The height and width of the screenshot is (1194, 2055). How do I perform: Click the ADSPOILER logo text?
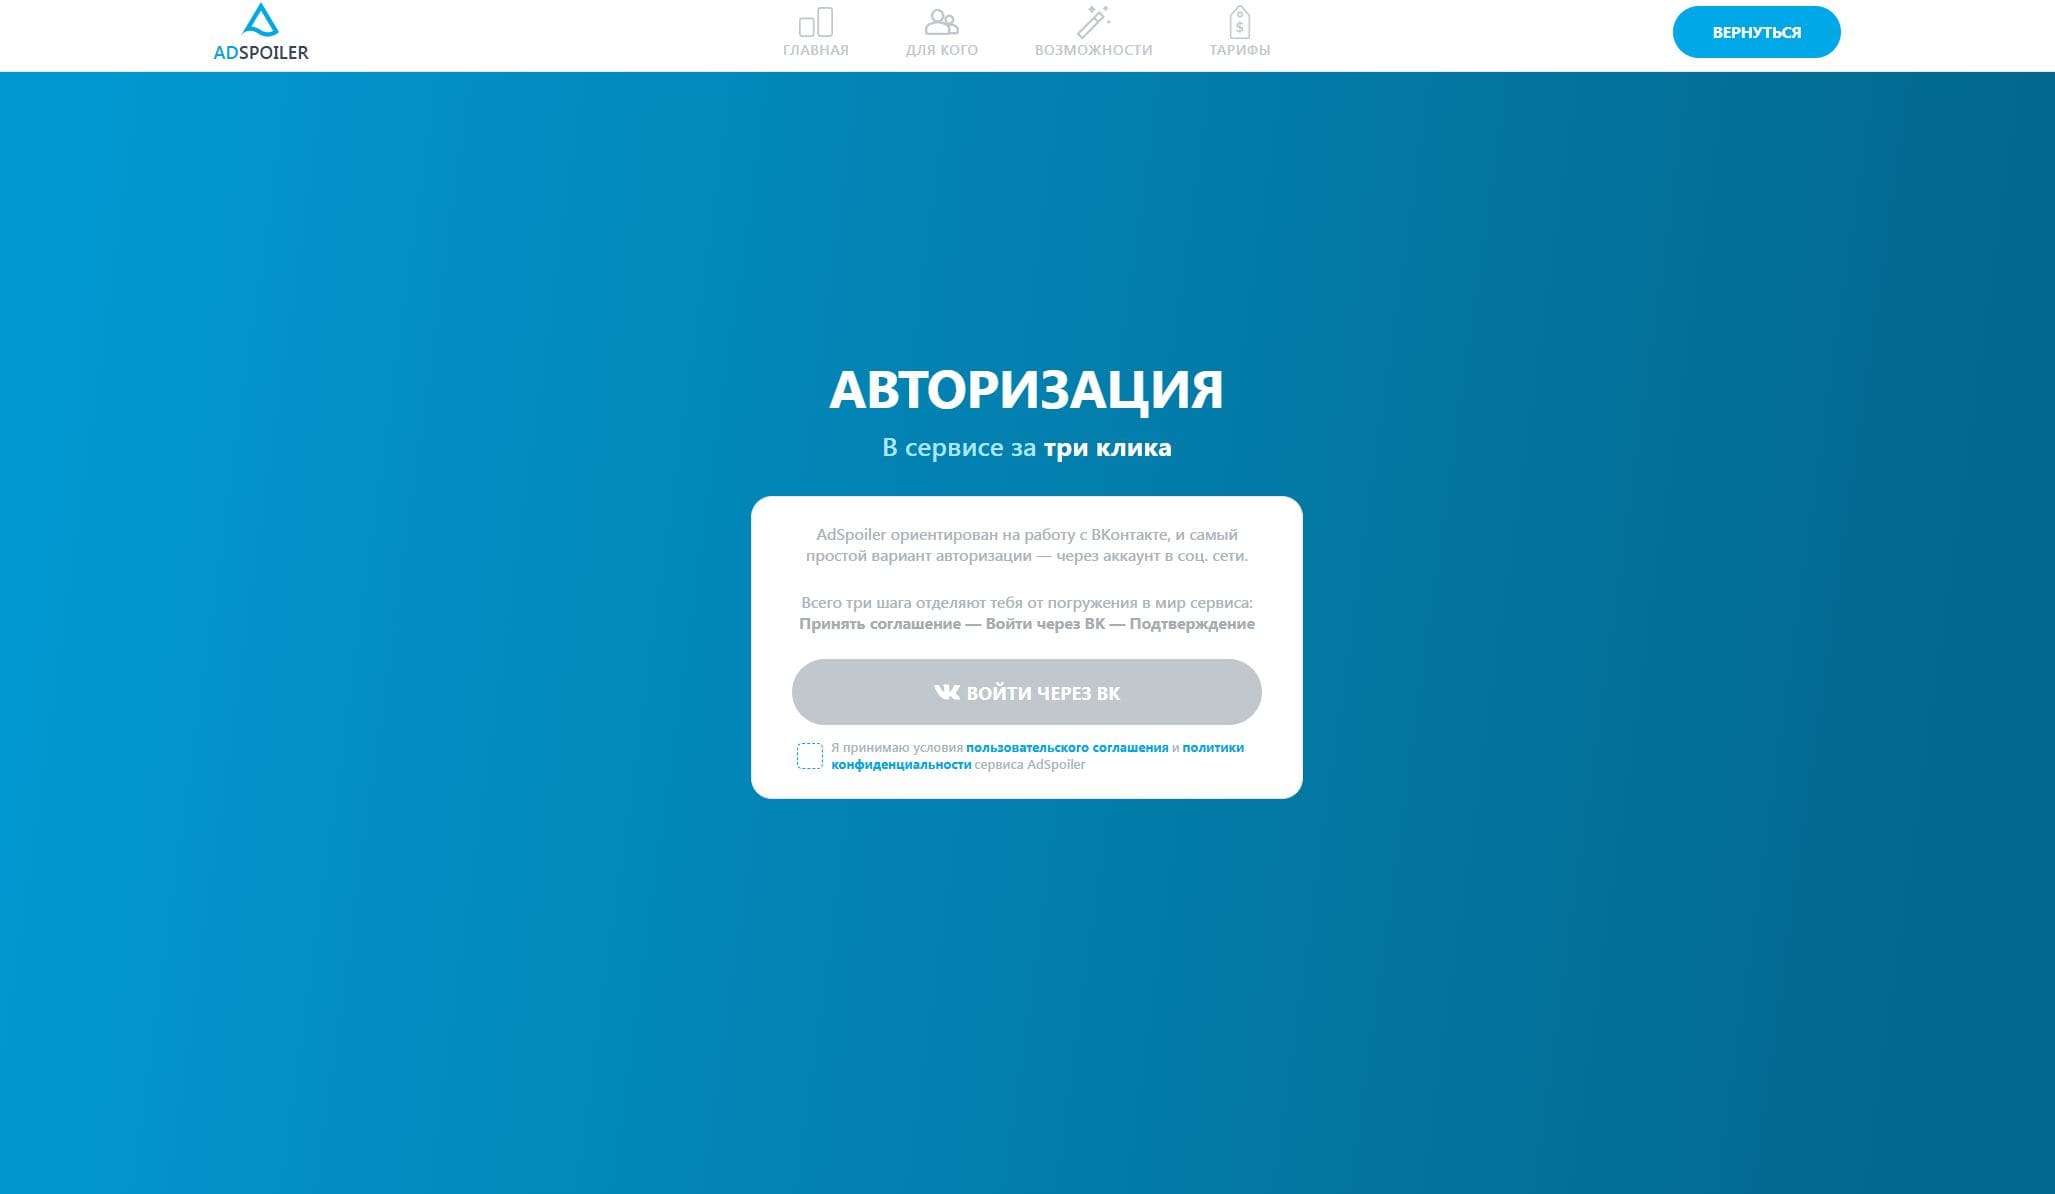pos(261,52)
